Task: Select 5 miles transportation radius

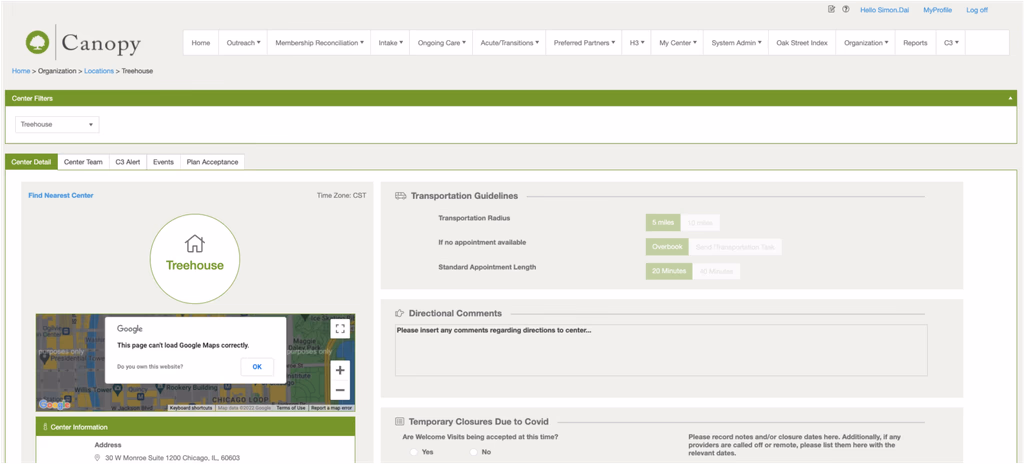Action: point(663,222)
